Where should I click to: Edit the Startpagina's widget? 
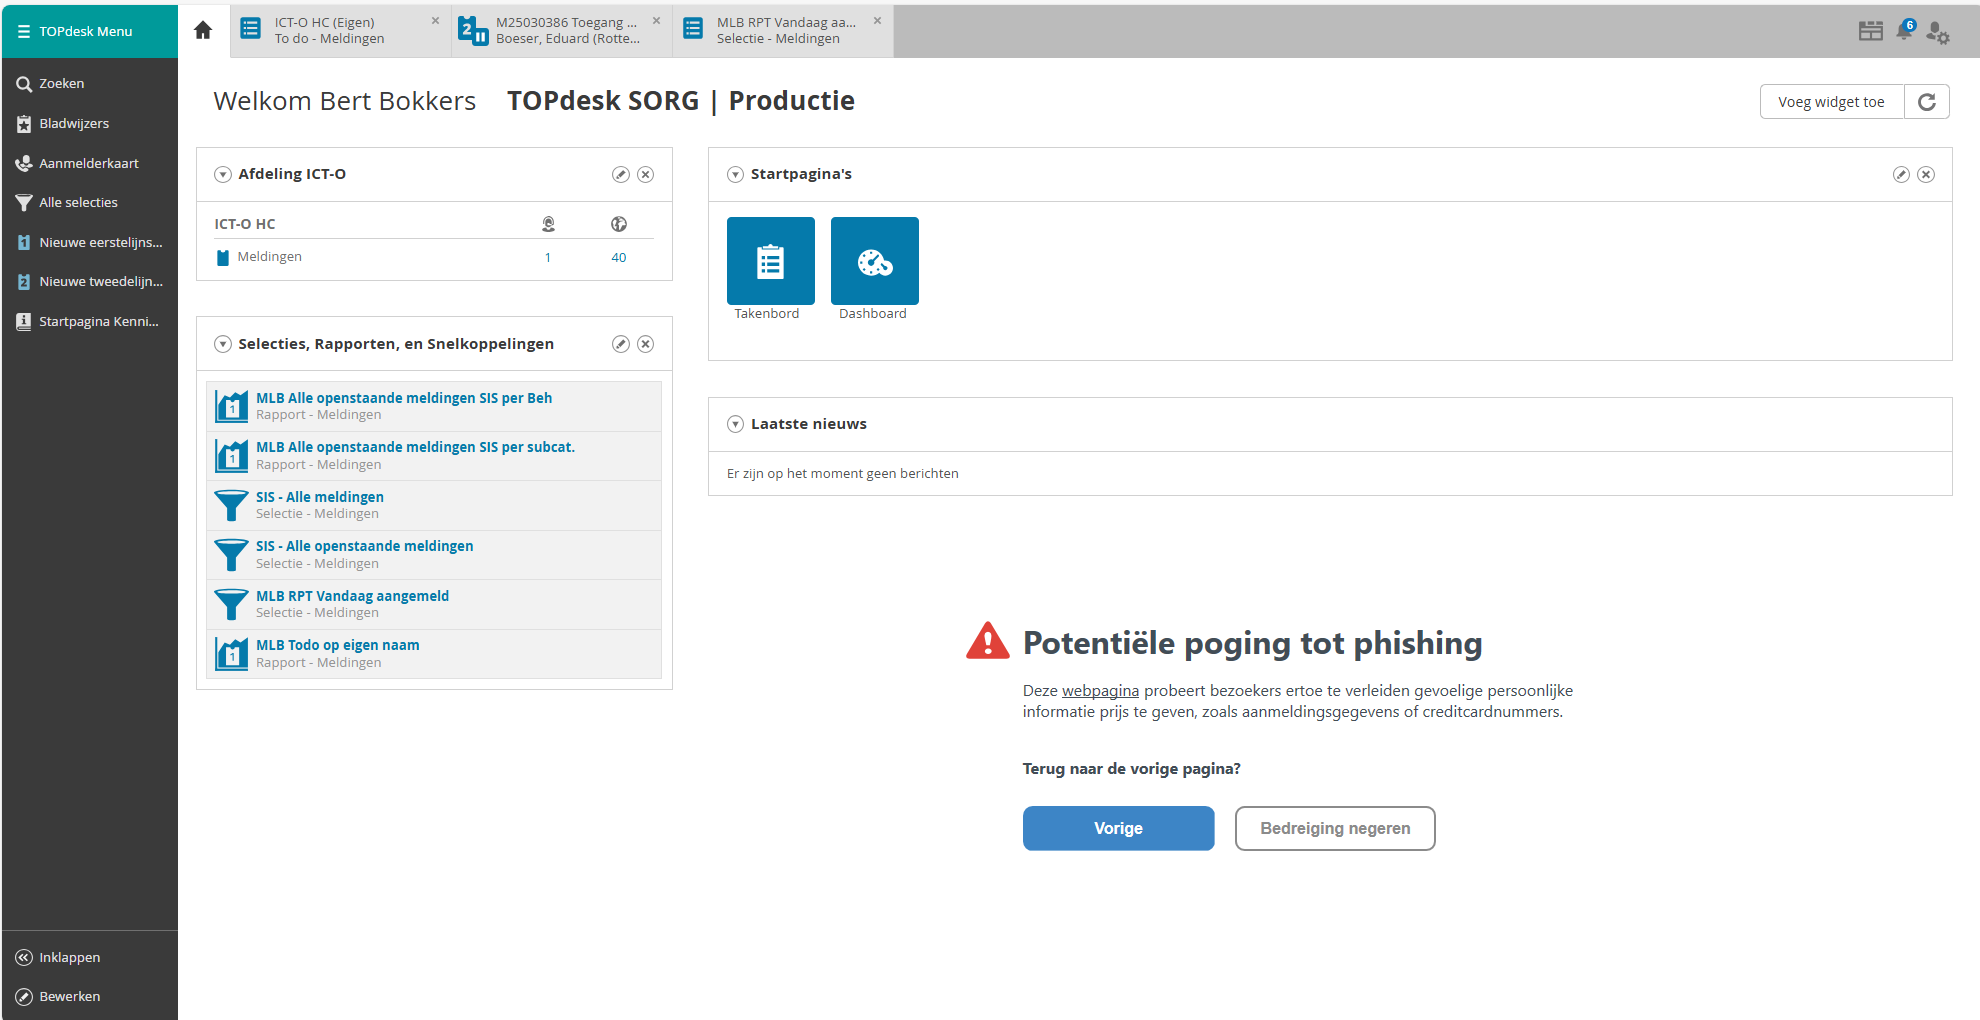pos(1901,175)
